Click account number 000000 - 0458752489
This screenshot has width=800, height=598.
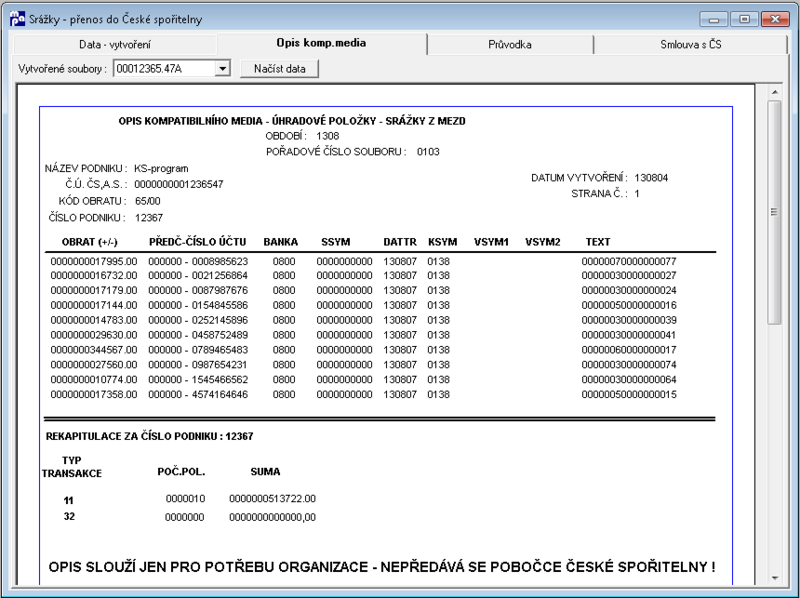(x=198, y=335)
